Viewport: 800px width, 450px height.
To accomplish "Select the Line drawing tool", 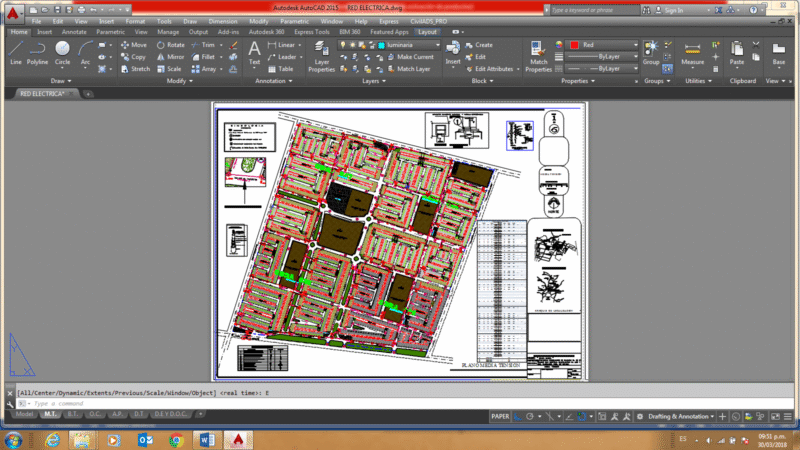I will pos(15,53).
